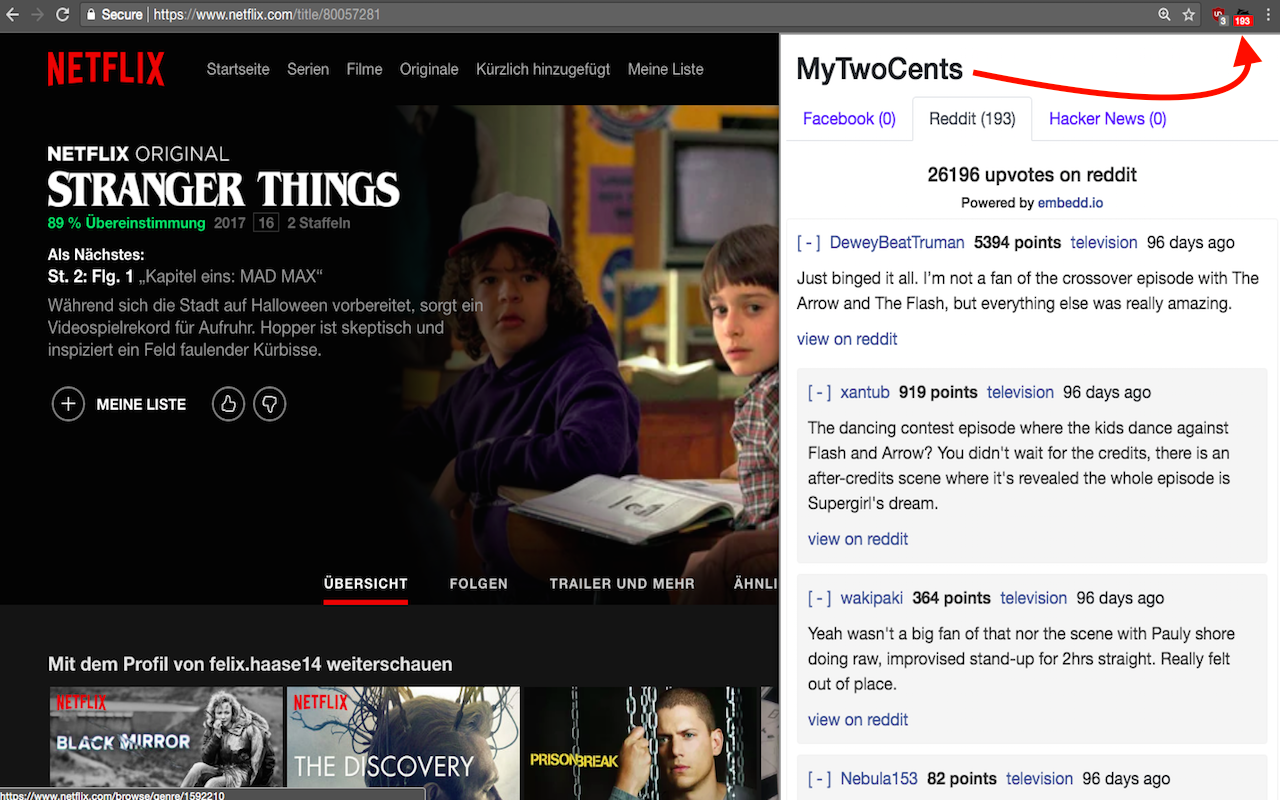
Task: Open Startseite in Netflix navigation
Action: coord(238,69)
